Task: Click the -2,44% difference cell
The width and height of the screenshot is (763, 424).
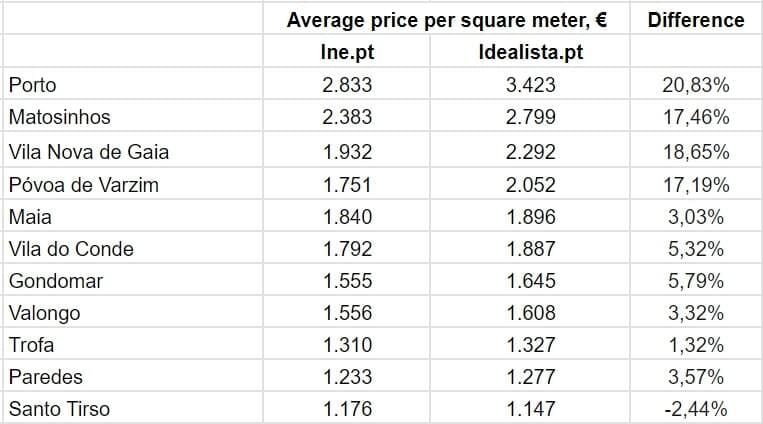Action: click(x=696, y=409)
